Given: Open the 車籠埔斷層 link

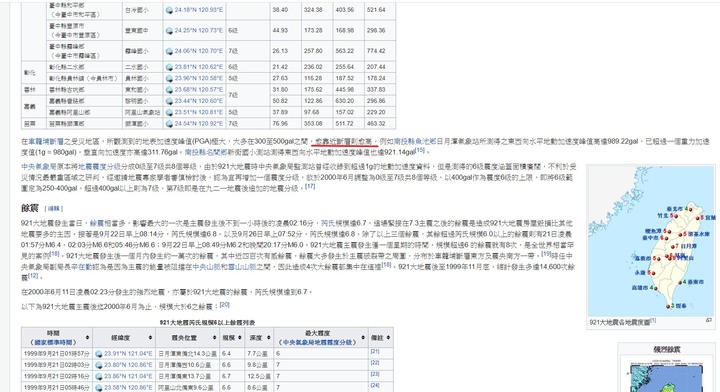Looking at the screenshot, I should (46, 142).
